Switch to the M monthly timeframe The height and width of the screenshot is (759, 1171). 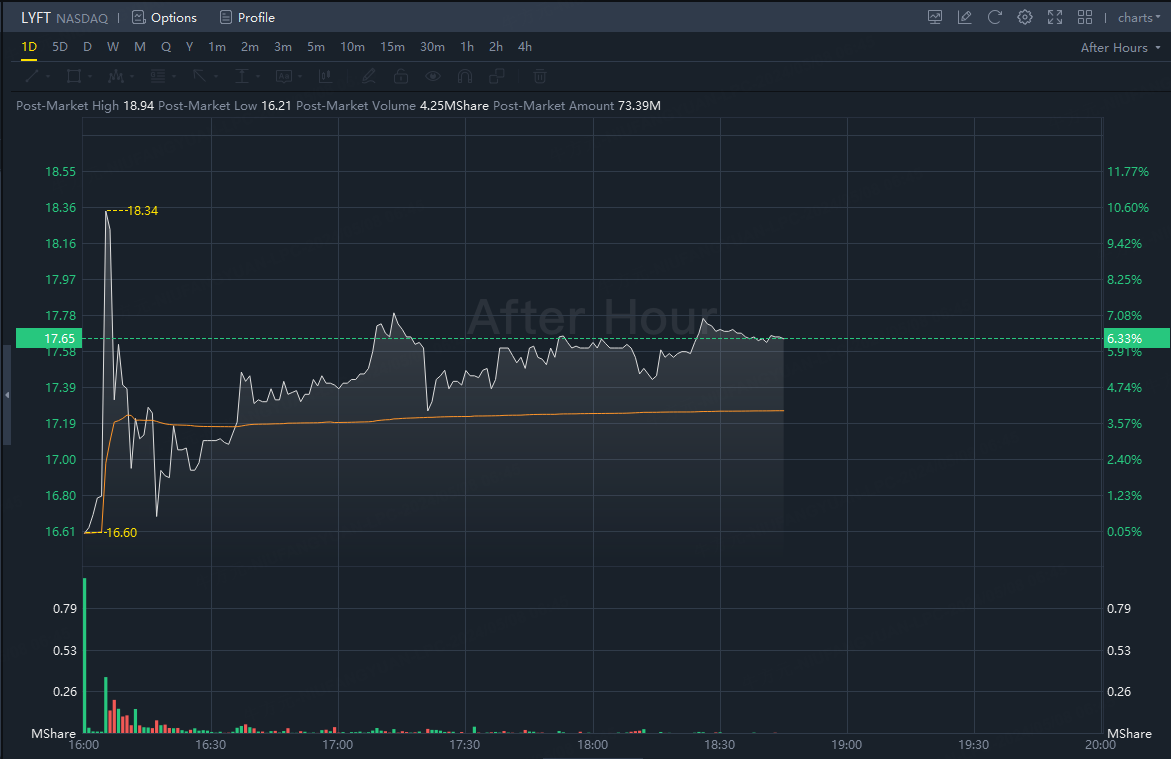pos(140,46)
